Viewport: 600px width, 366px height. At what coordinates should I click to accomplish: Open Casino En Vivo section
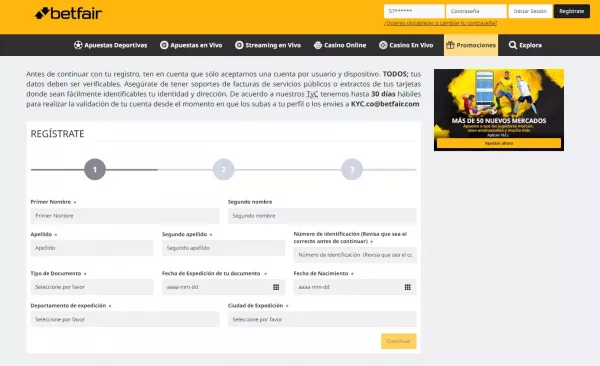tap(406, 45)
